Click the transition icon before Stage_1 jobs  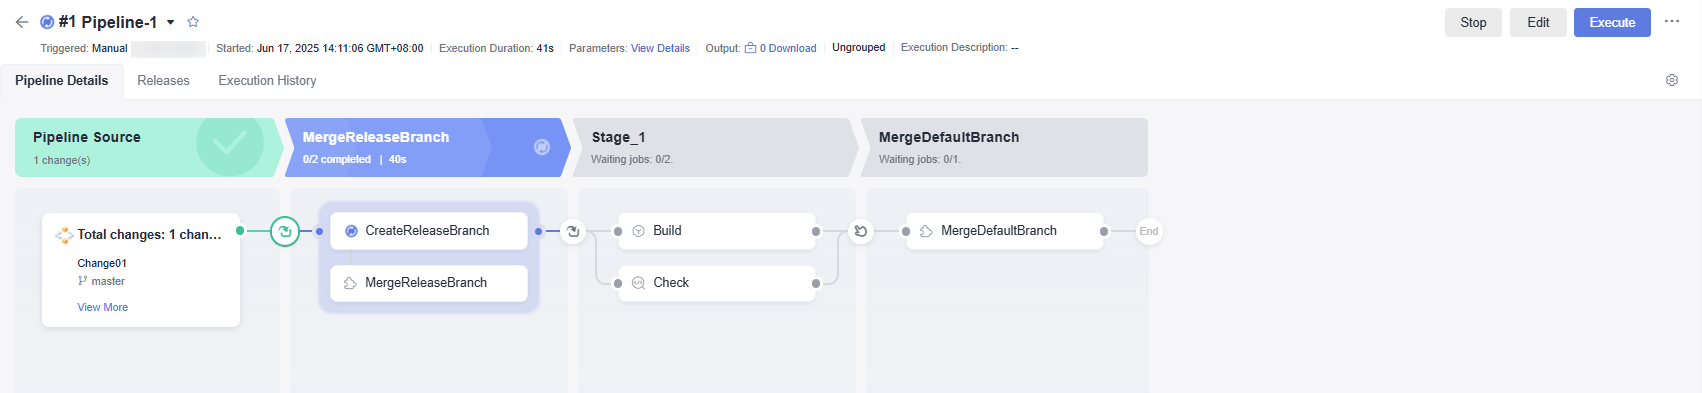573,231
